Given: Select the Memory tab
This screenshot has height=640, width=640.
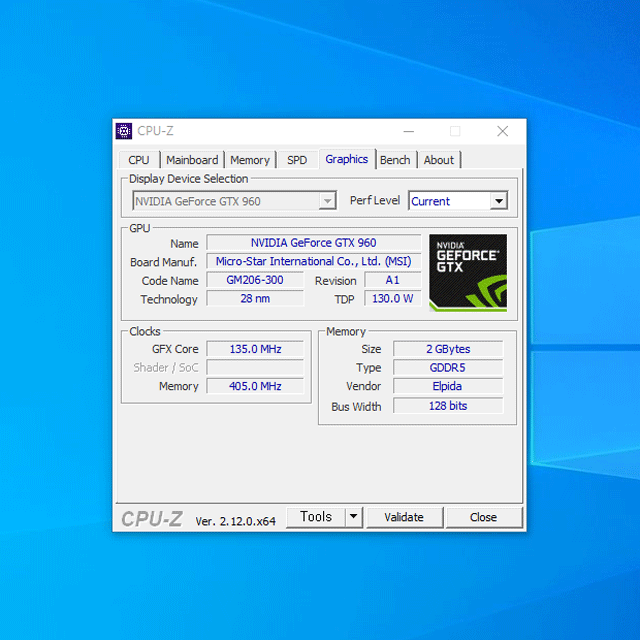Looking at the screenshot, I should [x=250, y=160].
